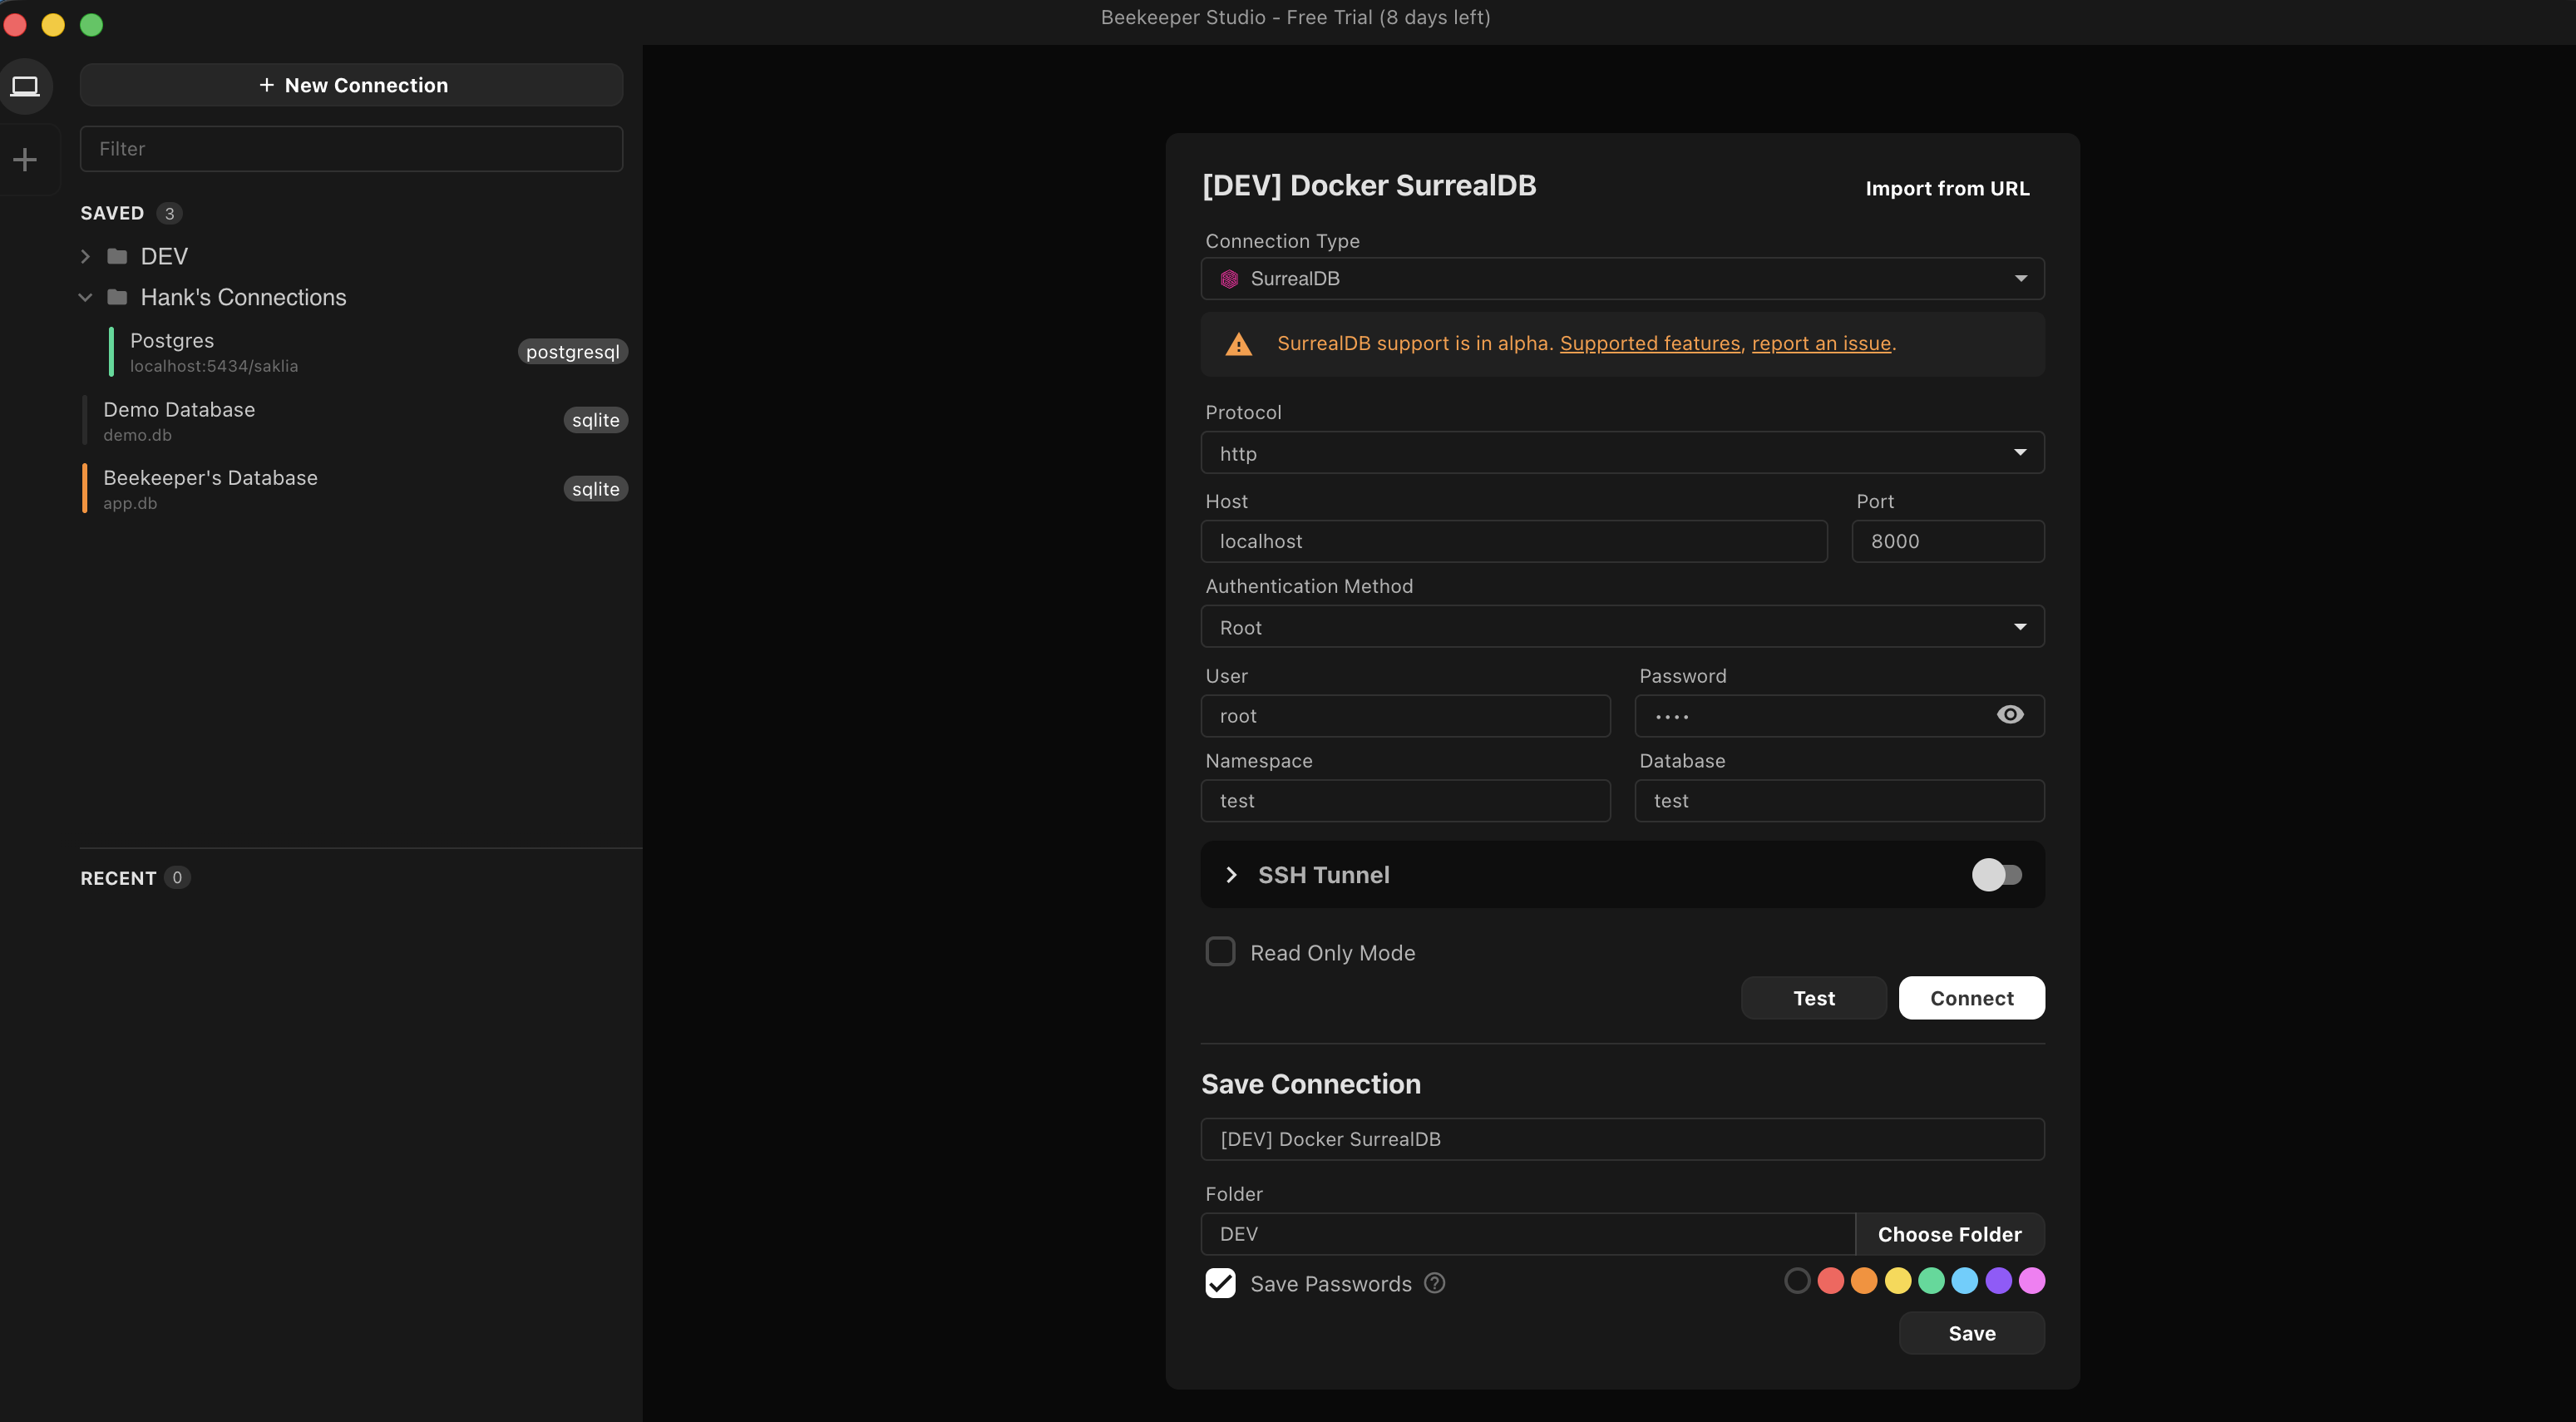Click the sqlite badge on Beekeeper's Database

(x=595, y=489)
